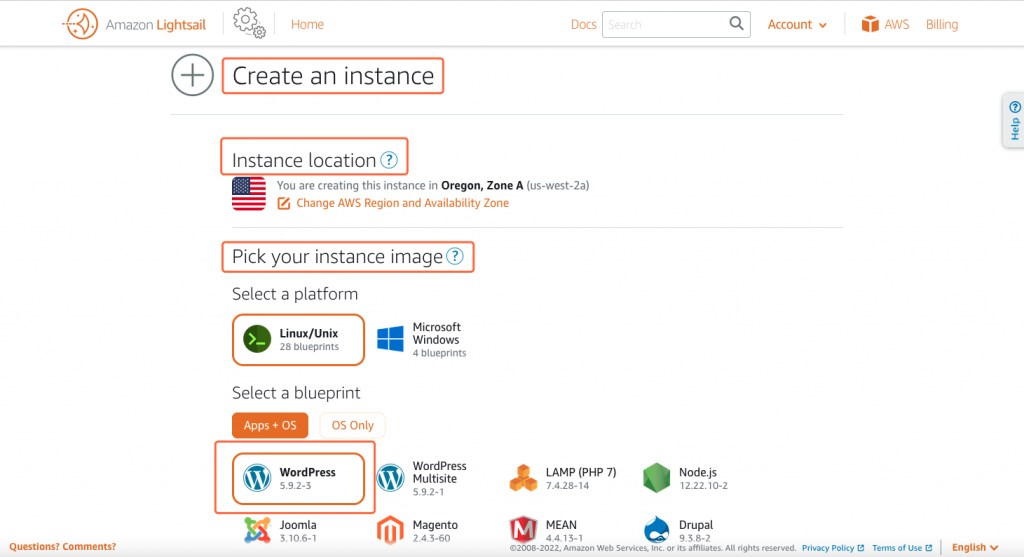Open the AWS console link
The height and width of the screenshot is (557, 1024).
(x=885, y=24)
